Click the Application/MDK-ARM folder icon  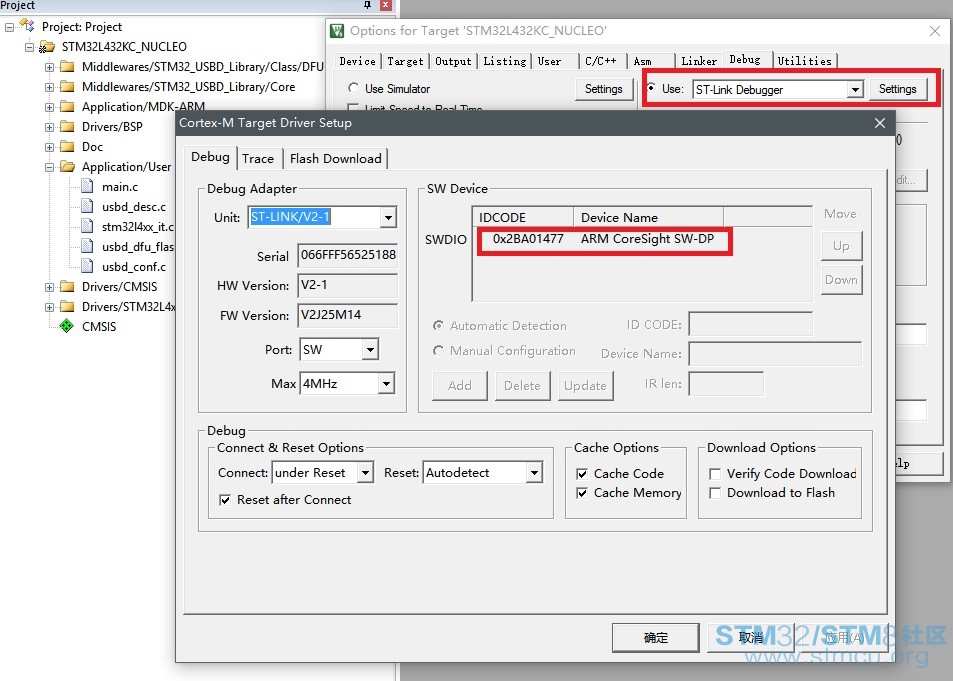pyautogui.click(x=67, y=106)
